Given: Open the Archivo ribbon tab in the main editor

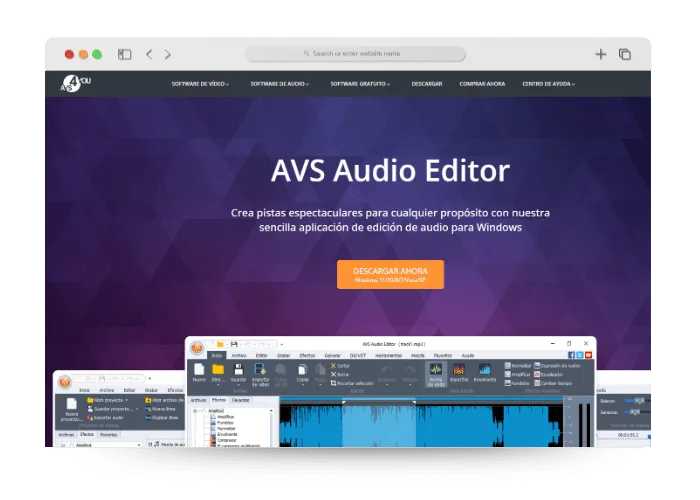Looking at the screenshot, I should [239, 355].
